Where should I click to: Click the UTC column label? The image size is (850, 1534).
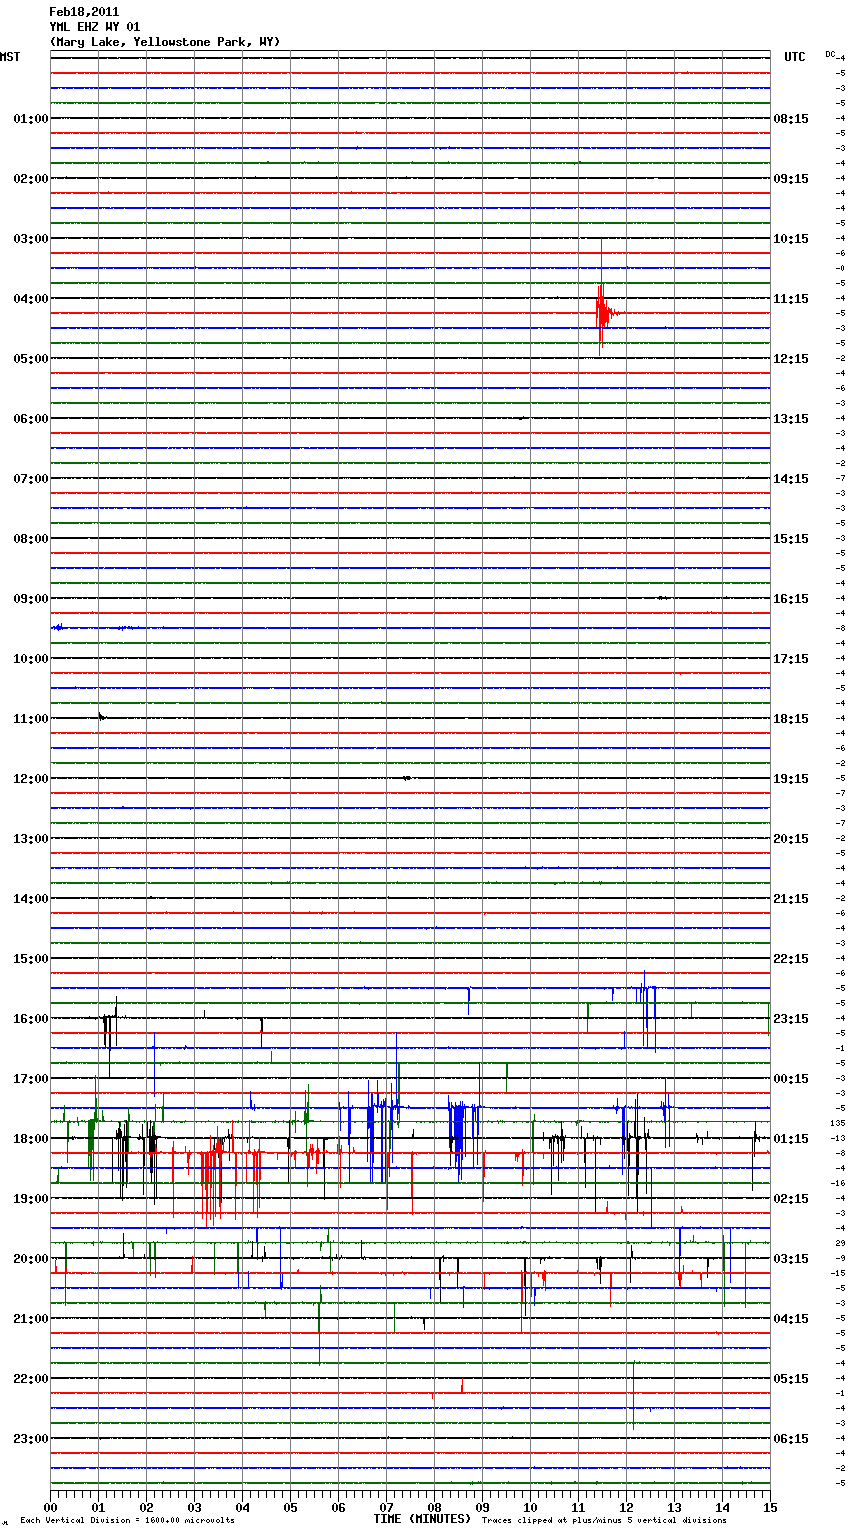(x=795, y=57)
